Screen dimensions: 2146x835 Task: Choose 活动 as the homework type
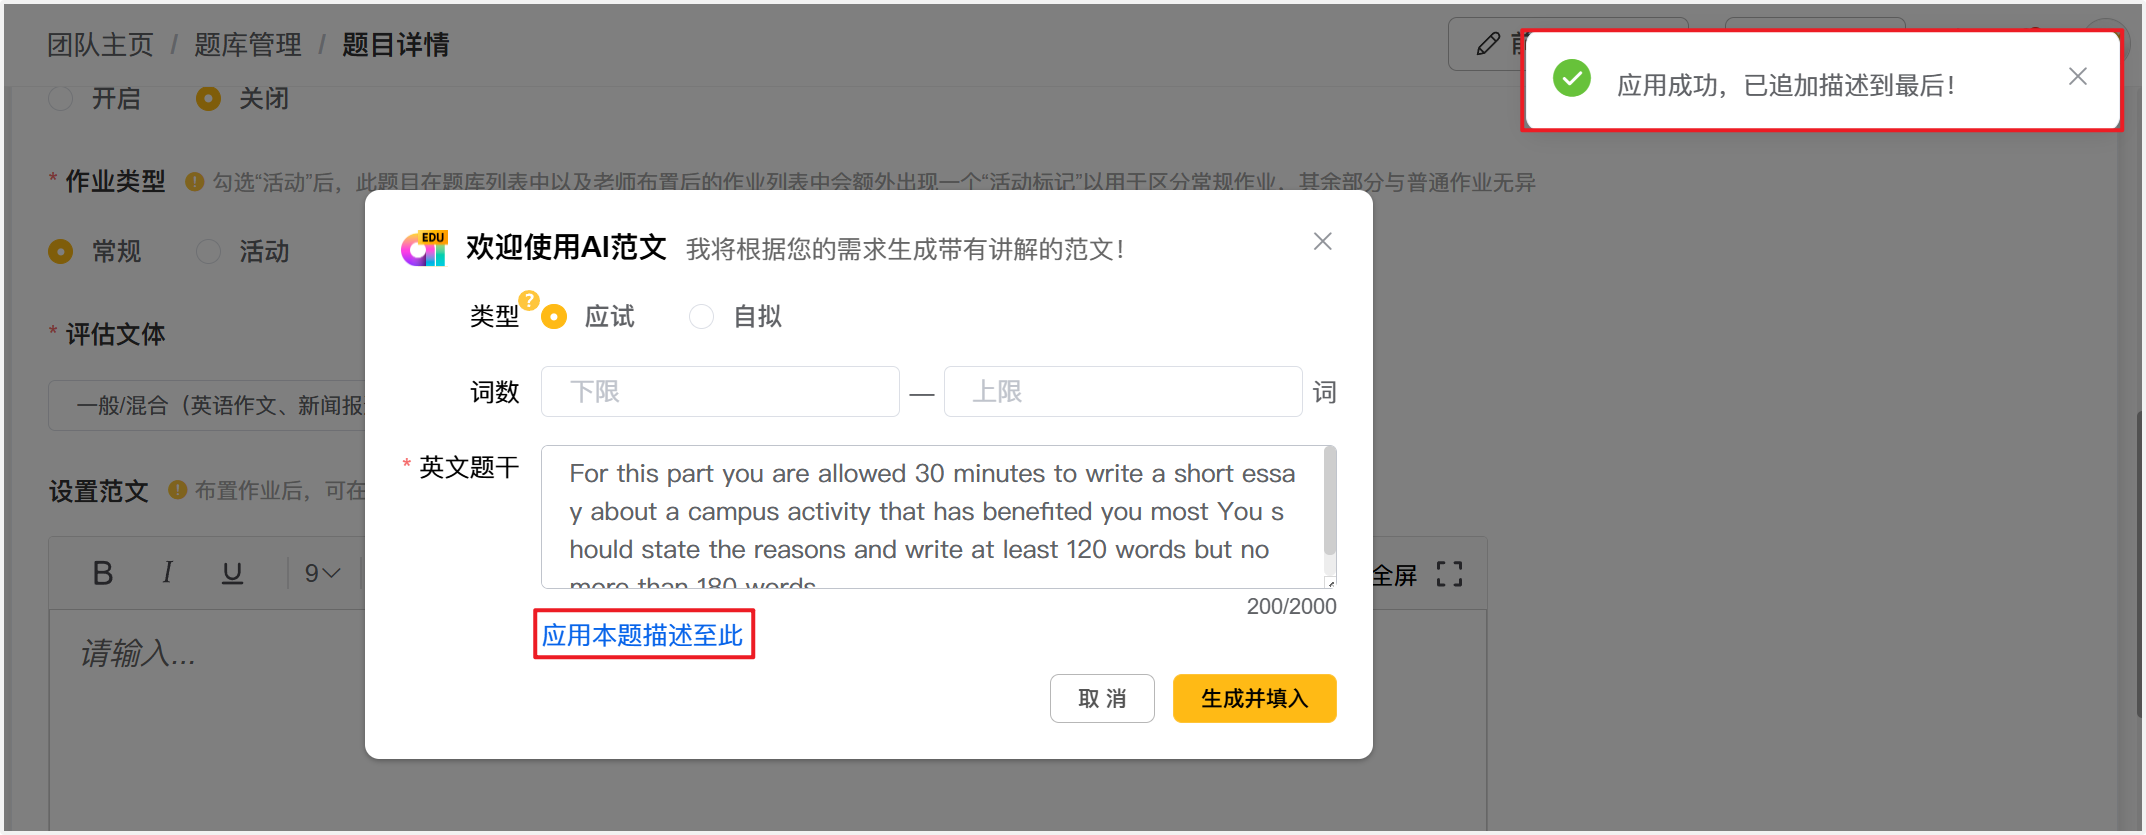point(209,251)
